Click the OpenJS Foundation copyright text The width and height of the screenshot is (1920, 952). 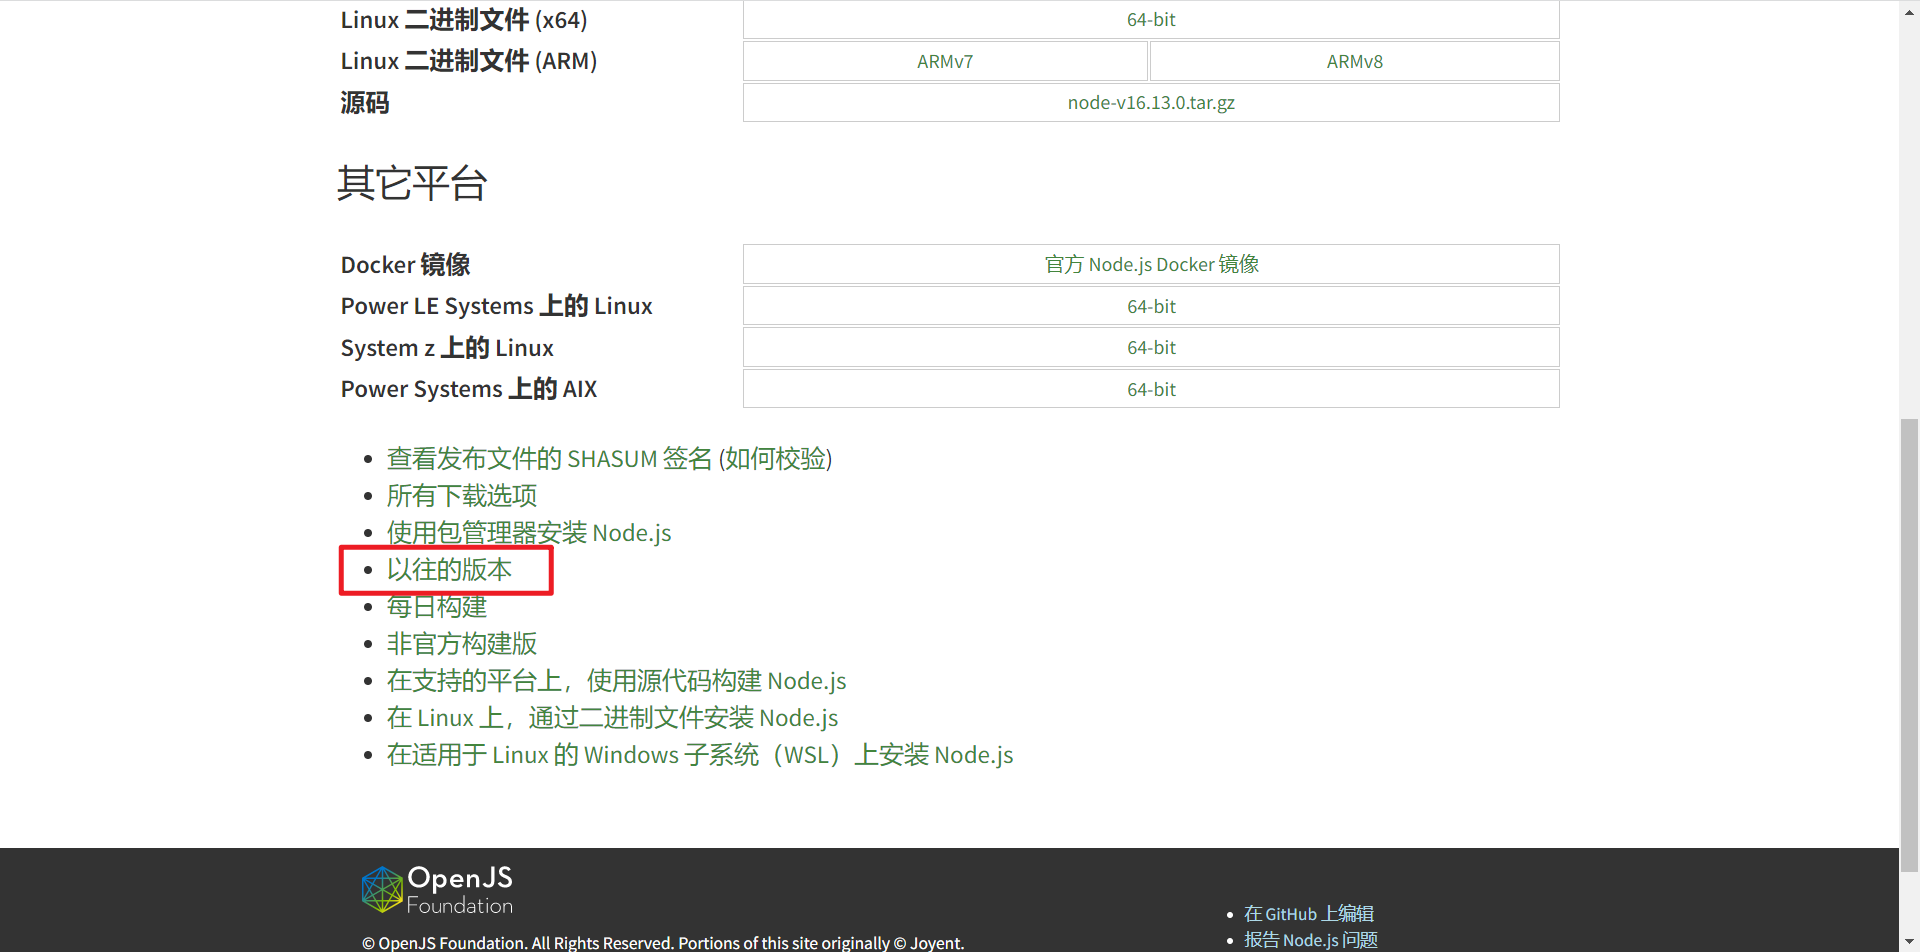click(x=663, y=943)
